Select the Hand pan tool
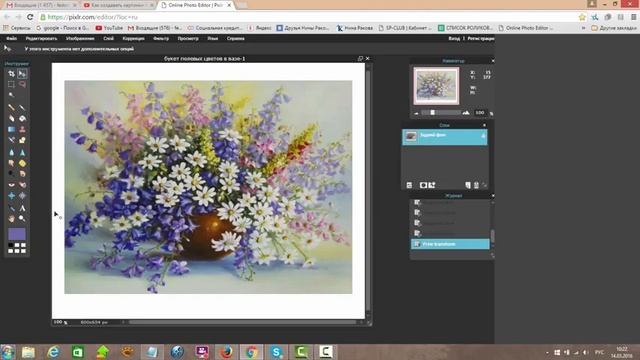 pos(11,219)
